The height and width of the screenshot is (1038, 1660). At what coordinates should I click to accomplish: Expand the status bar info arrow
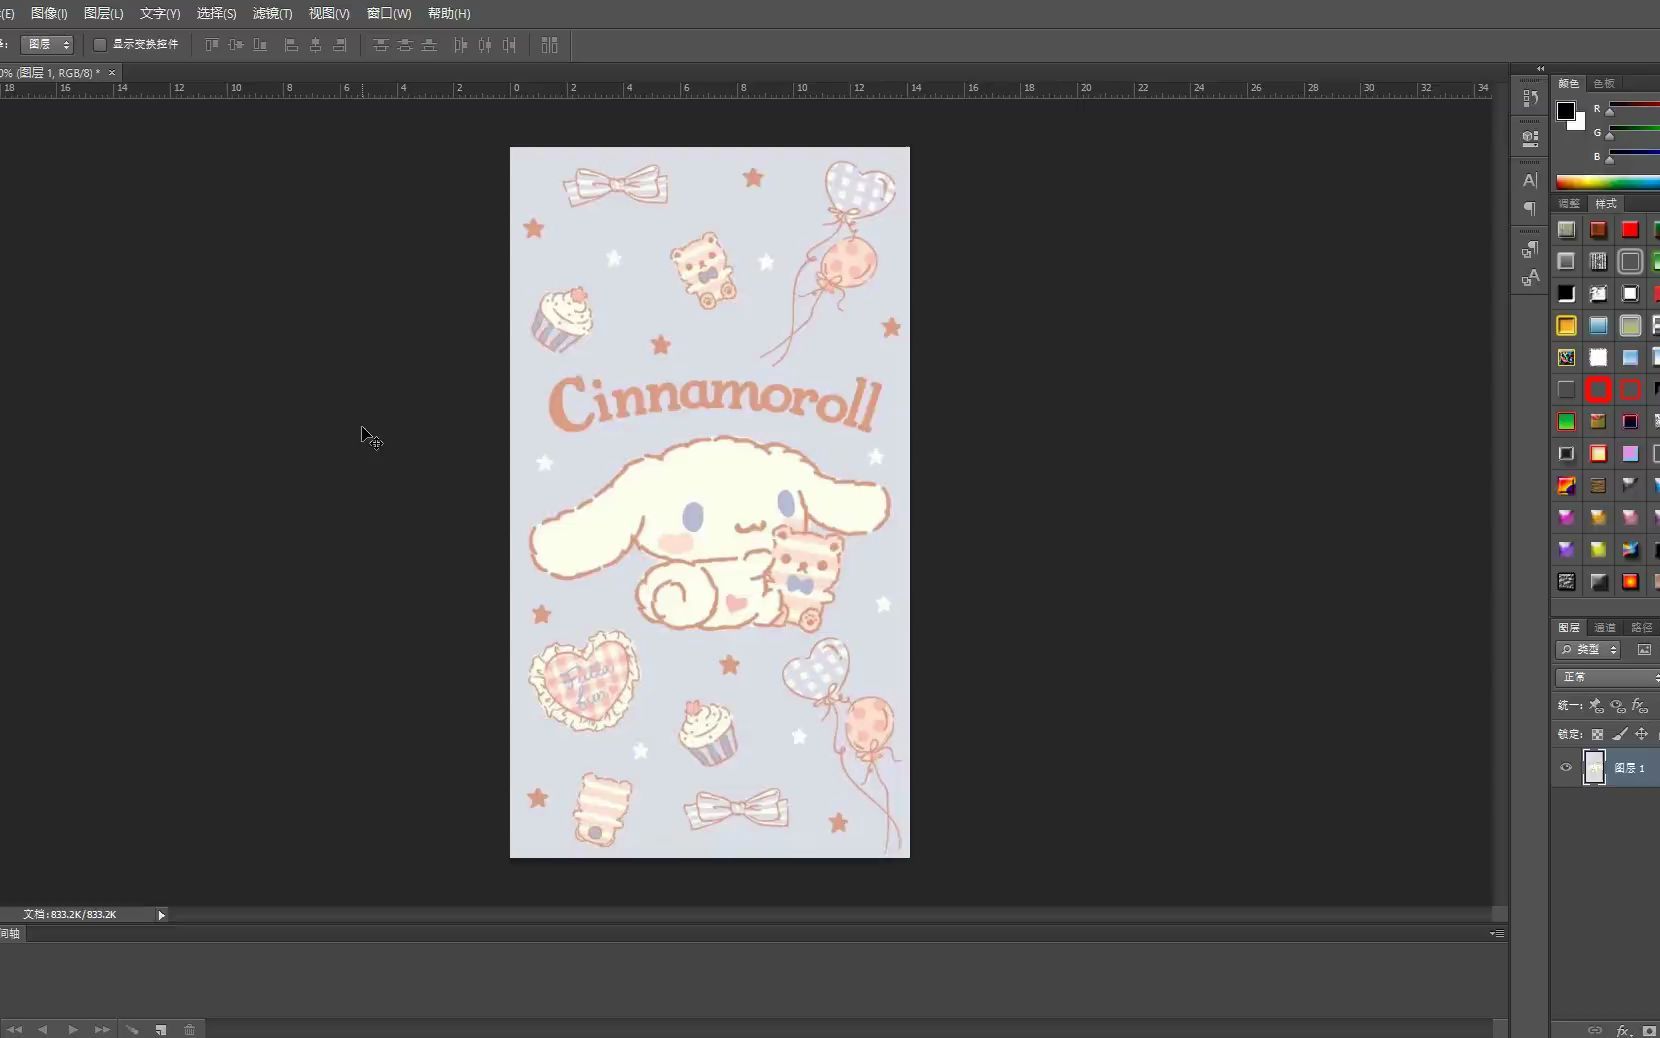coord(161,915)
